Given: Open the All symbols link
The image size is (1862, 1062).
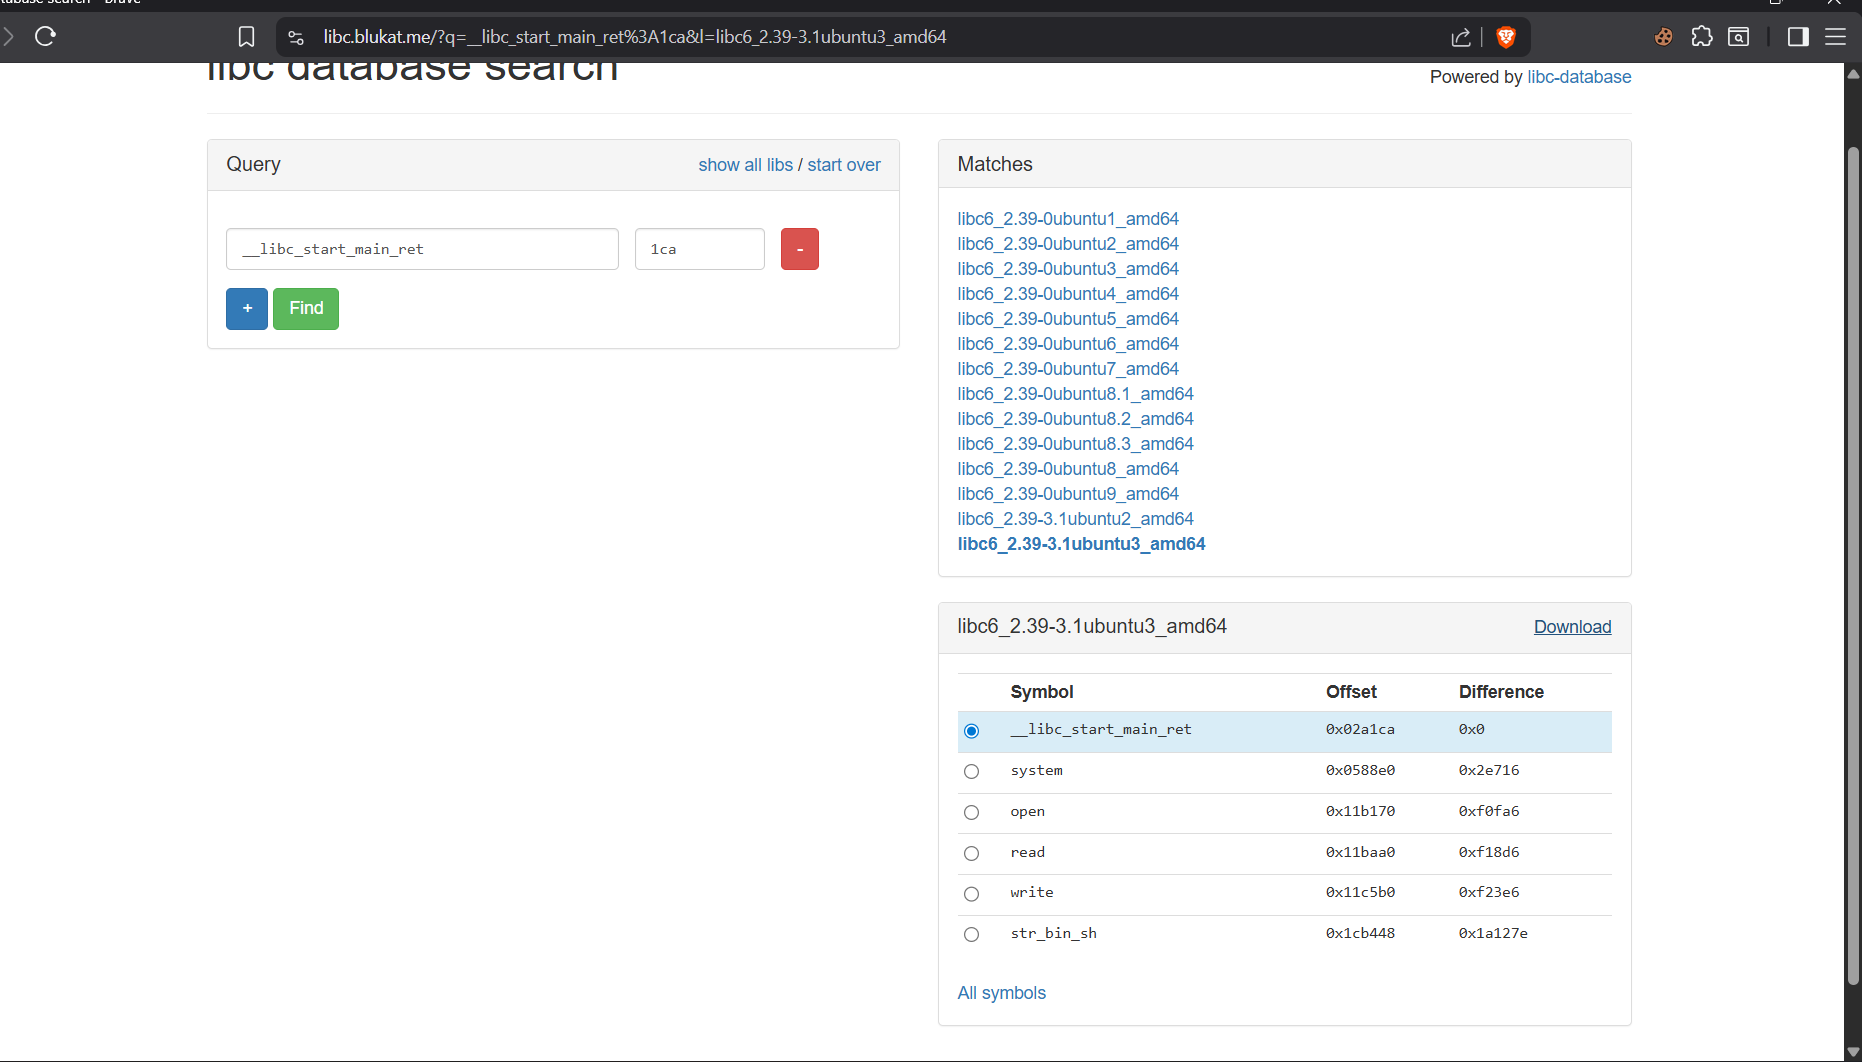Looking at the screenshot, I should (x=1001, y=993).
